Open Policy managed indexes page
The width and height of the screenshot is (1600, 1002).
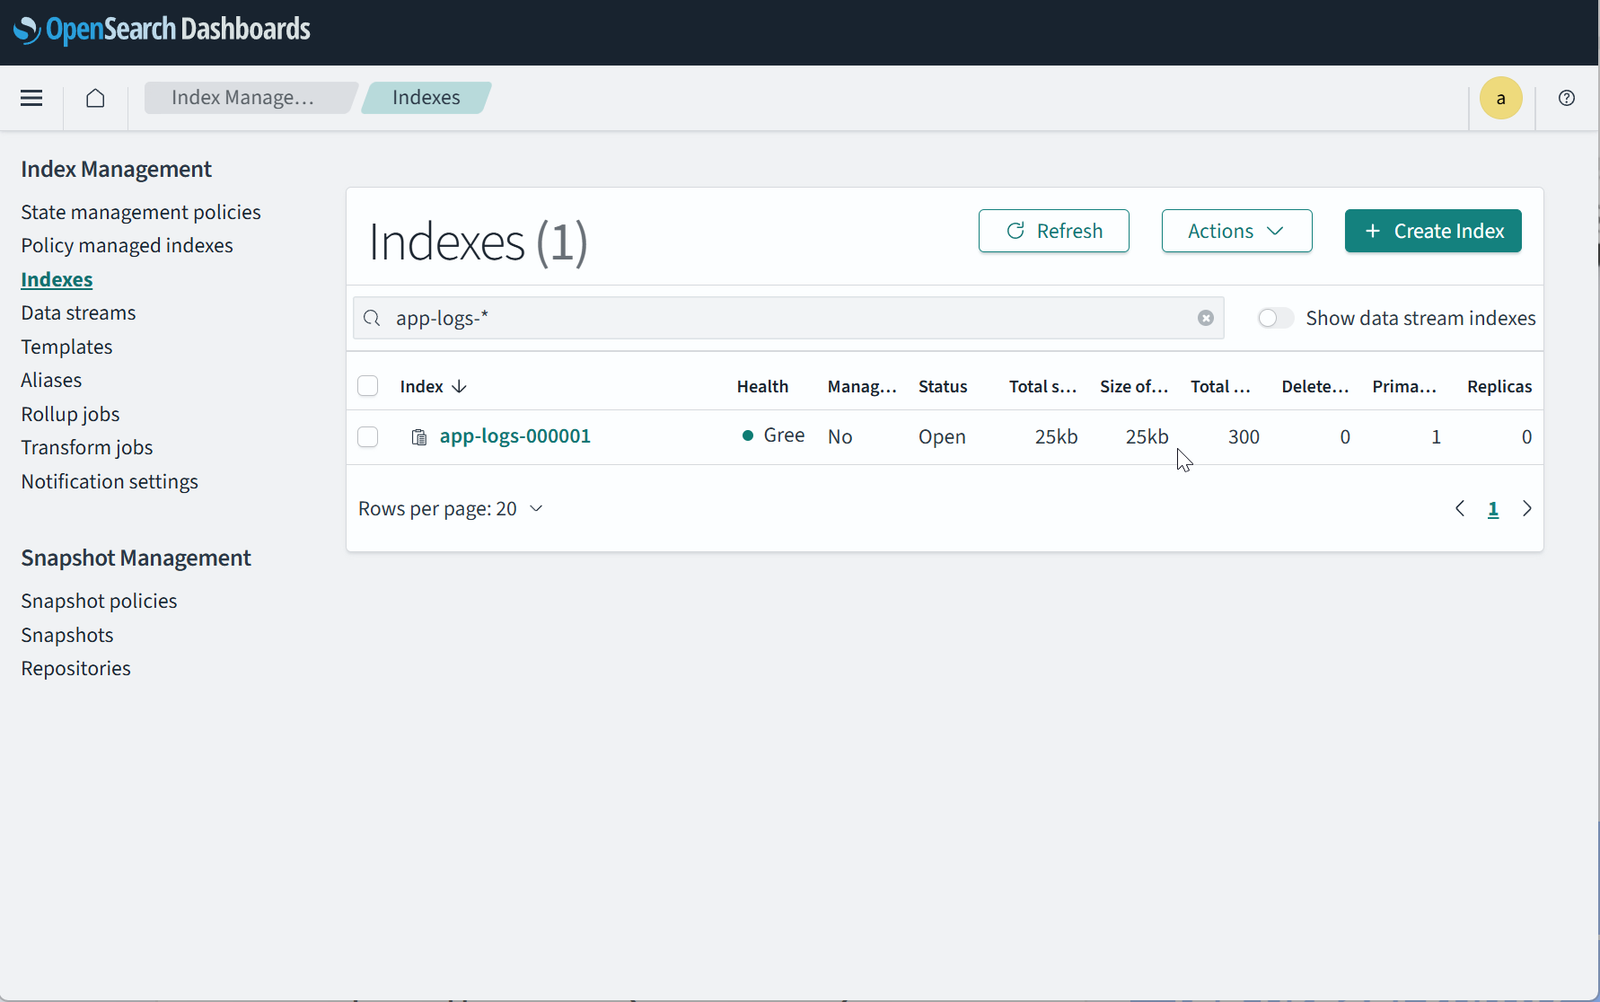pos(127,246)
